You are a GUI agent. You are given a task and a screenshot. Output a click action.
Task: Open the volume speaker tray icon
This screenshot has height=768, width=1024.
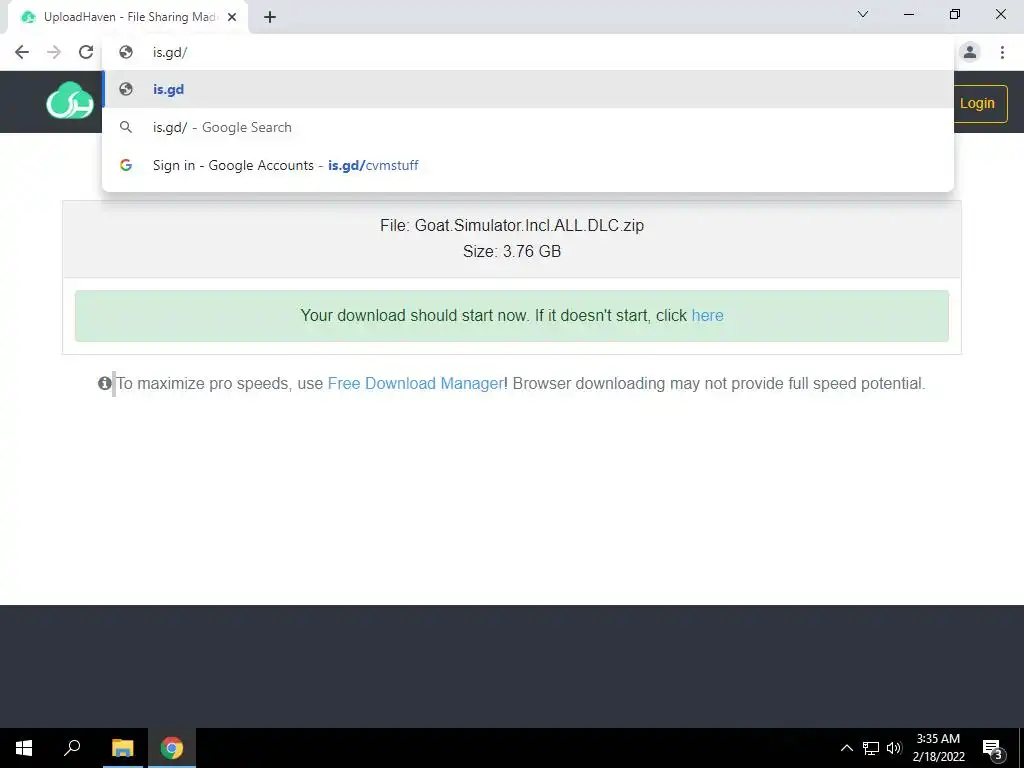coord(894,748)
